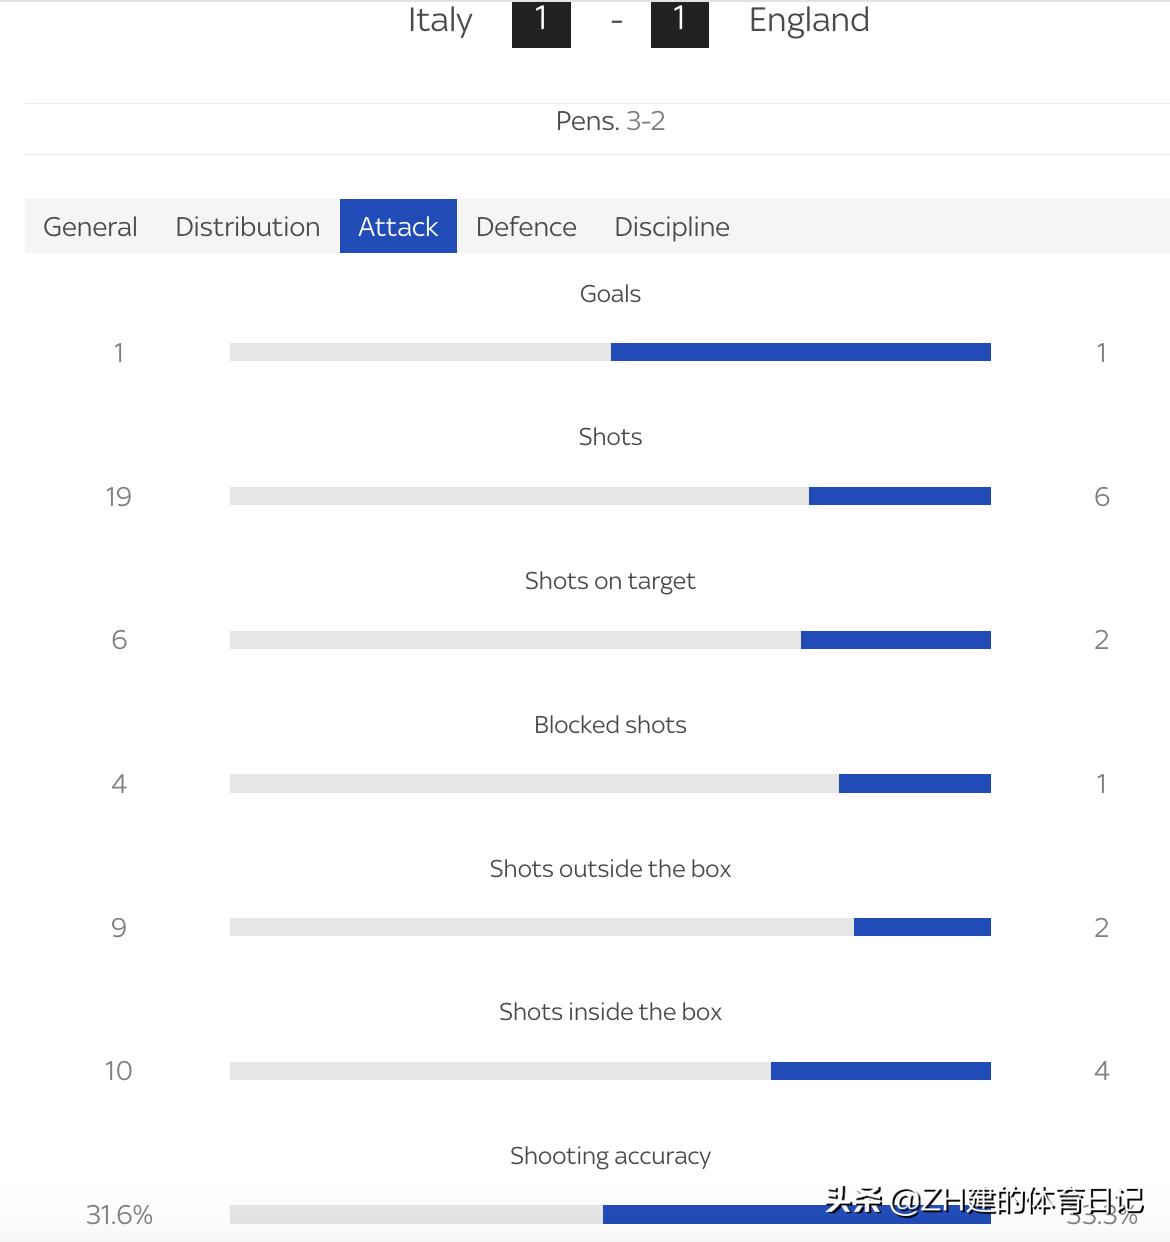Screen dimensions: 1170x1242
Task: Click the Pens. 3-2 result text
Action: 610,121
